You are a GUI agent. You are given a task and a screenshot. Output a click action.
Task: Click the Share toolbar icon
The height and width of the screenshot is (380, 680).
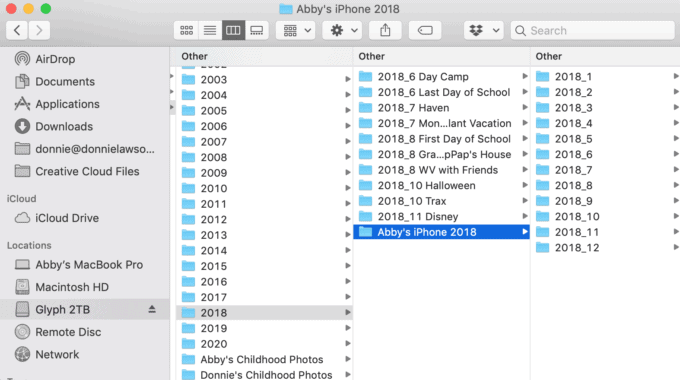(x=385, y=30)
